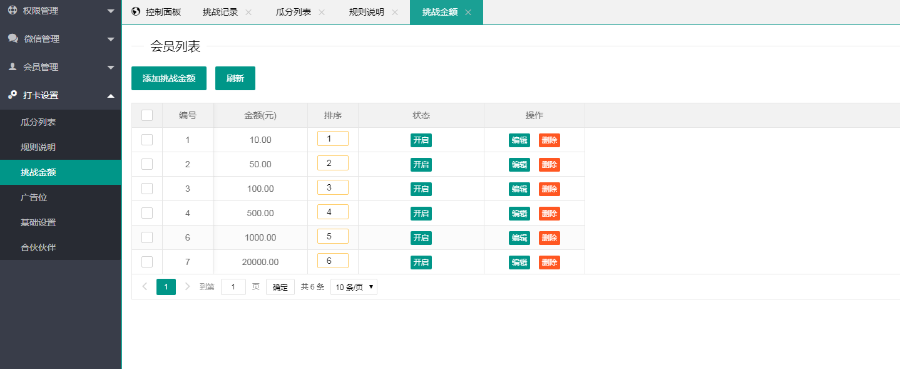Click 编辑 for amount 100.00

click(519, 189)
